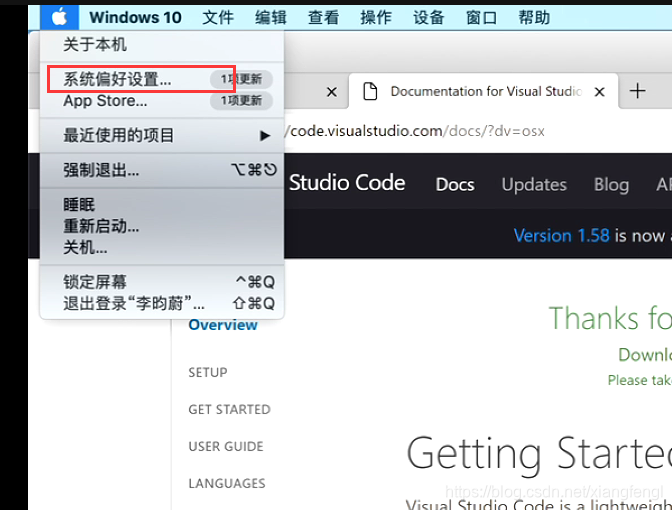Open the 设备 menu

pos(429,18)
